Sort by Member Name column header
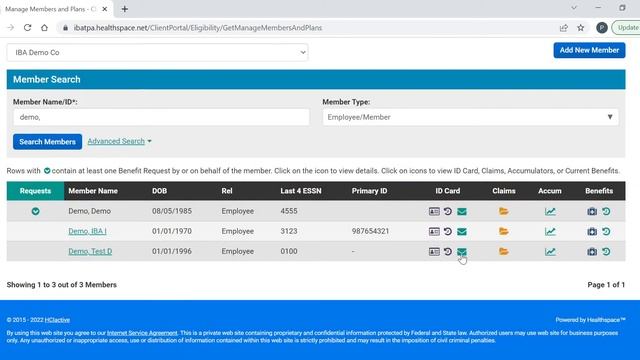Image resolution: width=640 pixels, height=360 pixels. coord(93,191)
